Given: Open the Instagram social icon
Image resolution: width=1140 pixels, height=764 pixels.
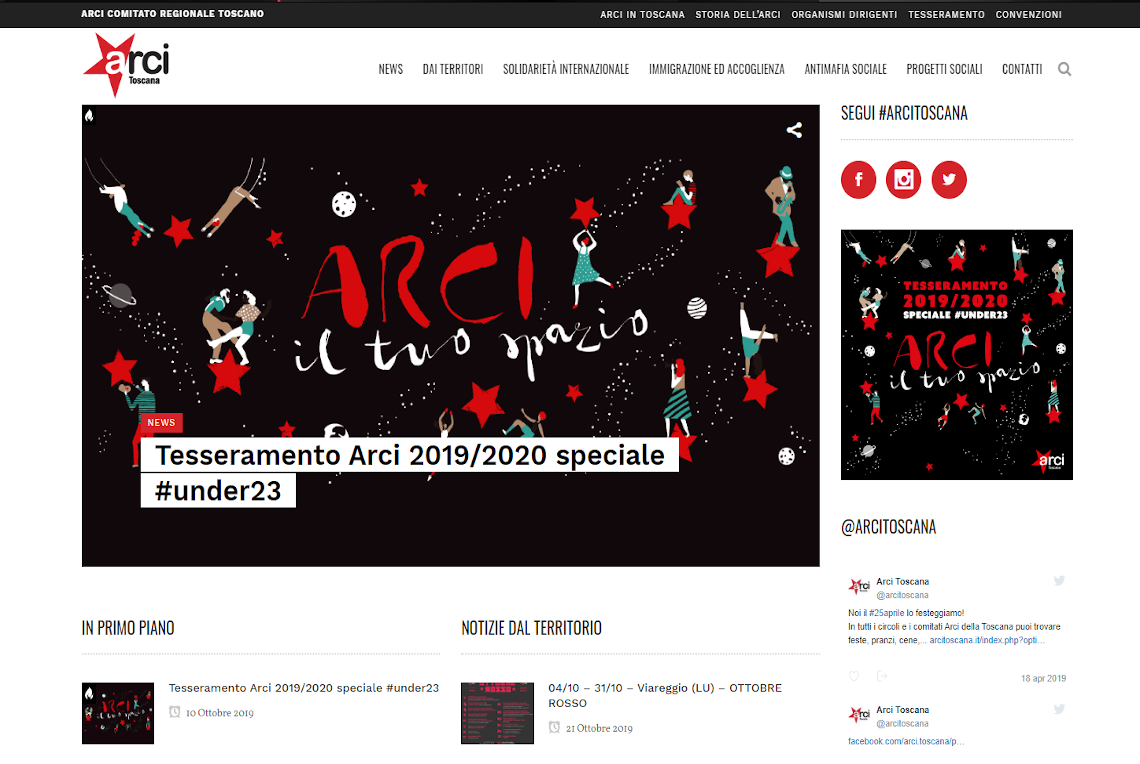Looking at the screenshot, I should 904,180.
